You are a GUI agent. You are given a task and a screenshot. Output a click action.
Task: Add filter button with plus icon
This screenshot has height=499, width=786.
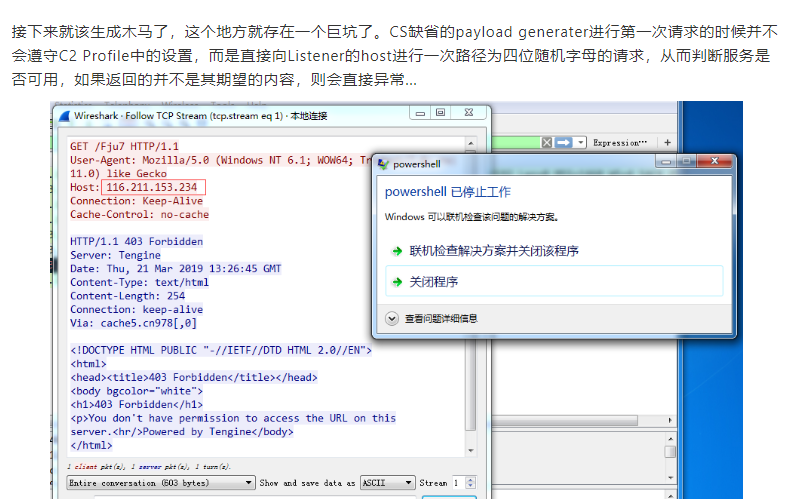667,143
